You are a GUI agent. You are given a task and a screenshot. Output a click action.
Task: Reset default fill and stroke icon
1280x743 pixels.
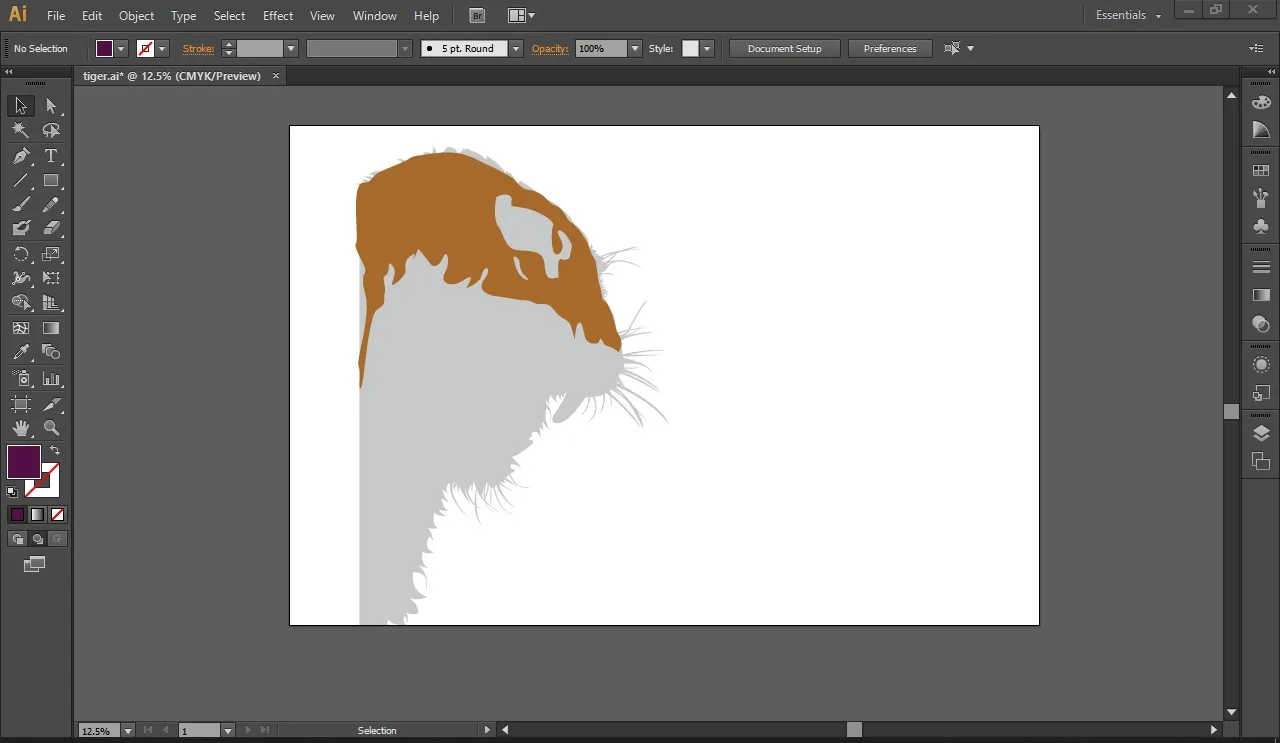[12, 492]
